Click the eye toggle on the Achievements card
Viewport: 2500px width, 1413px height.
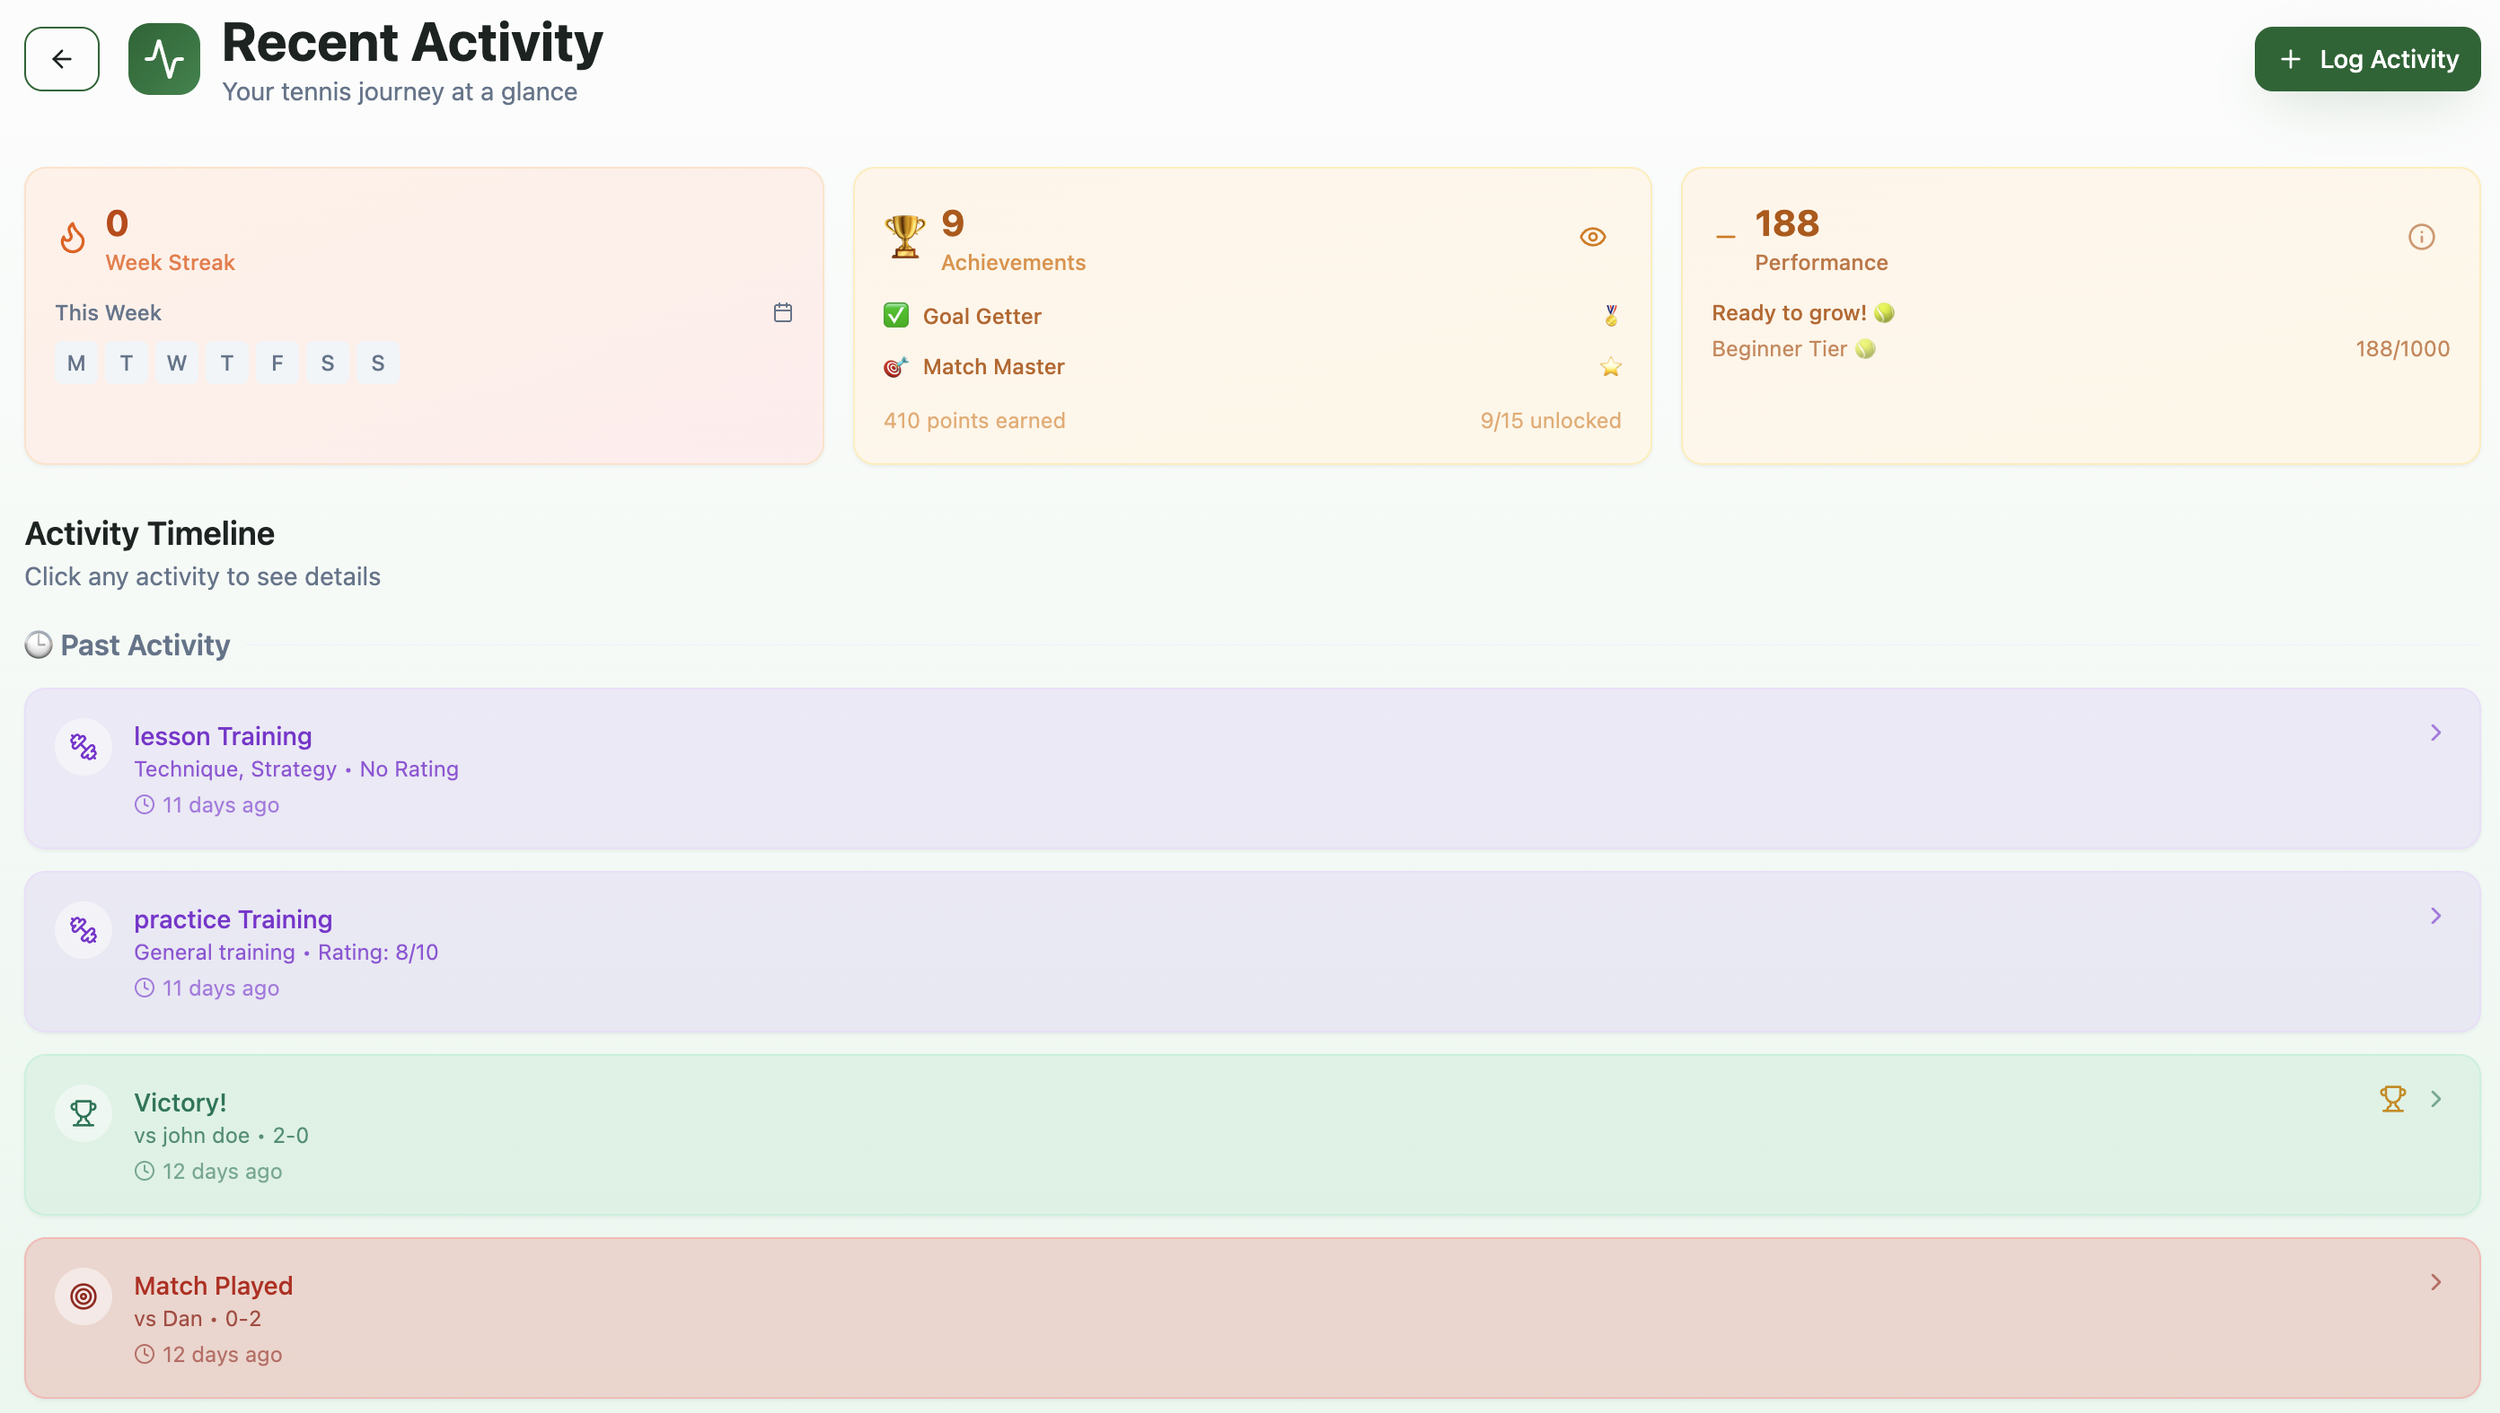(x=1592, y=236)
